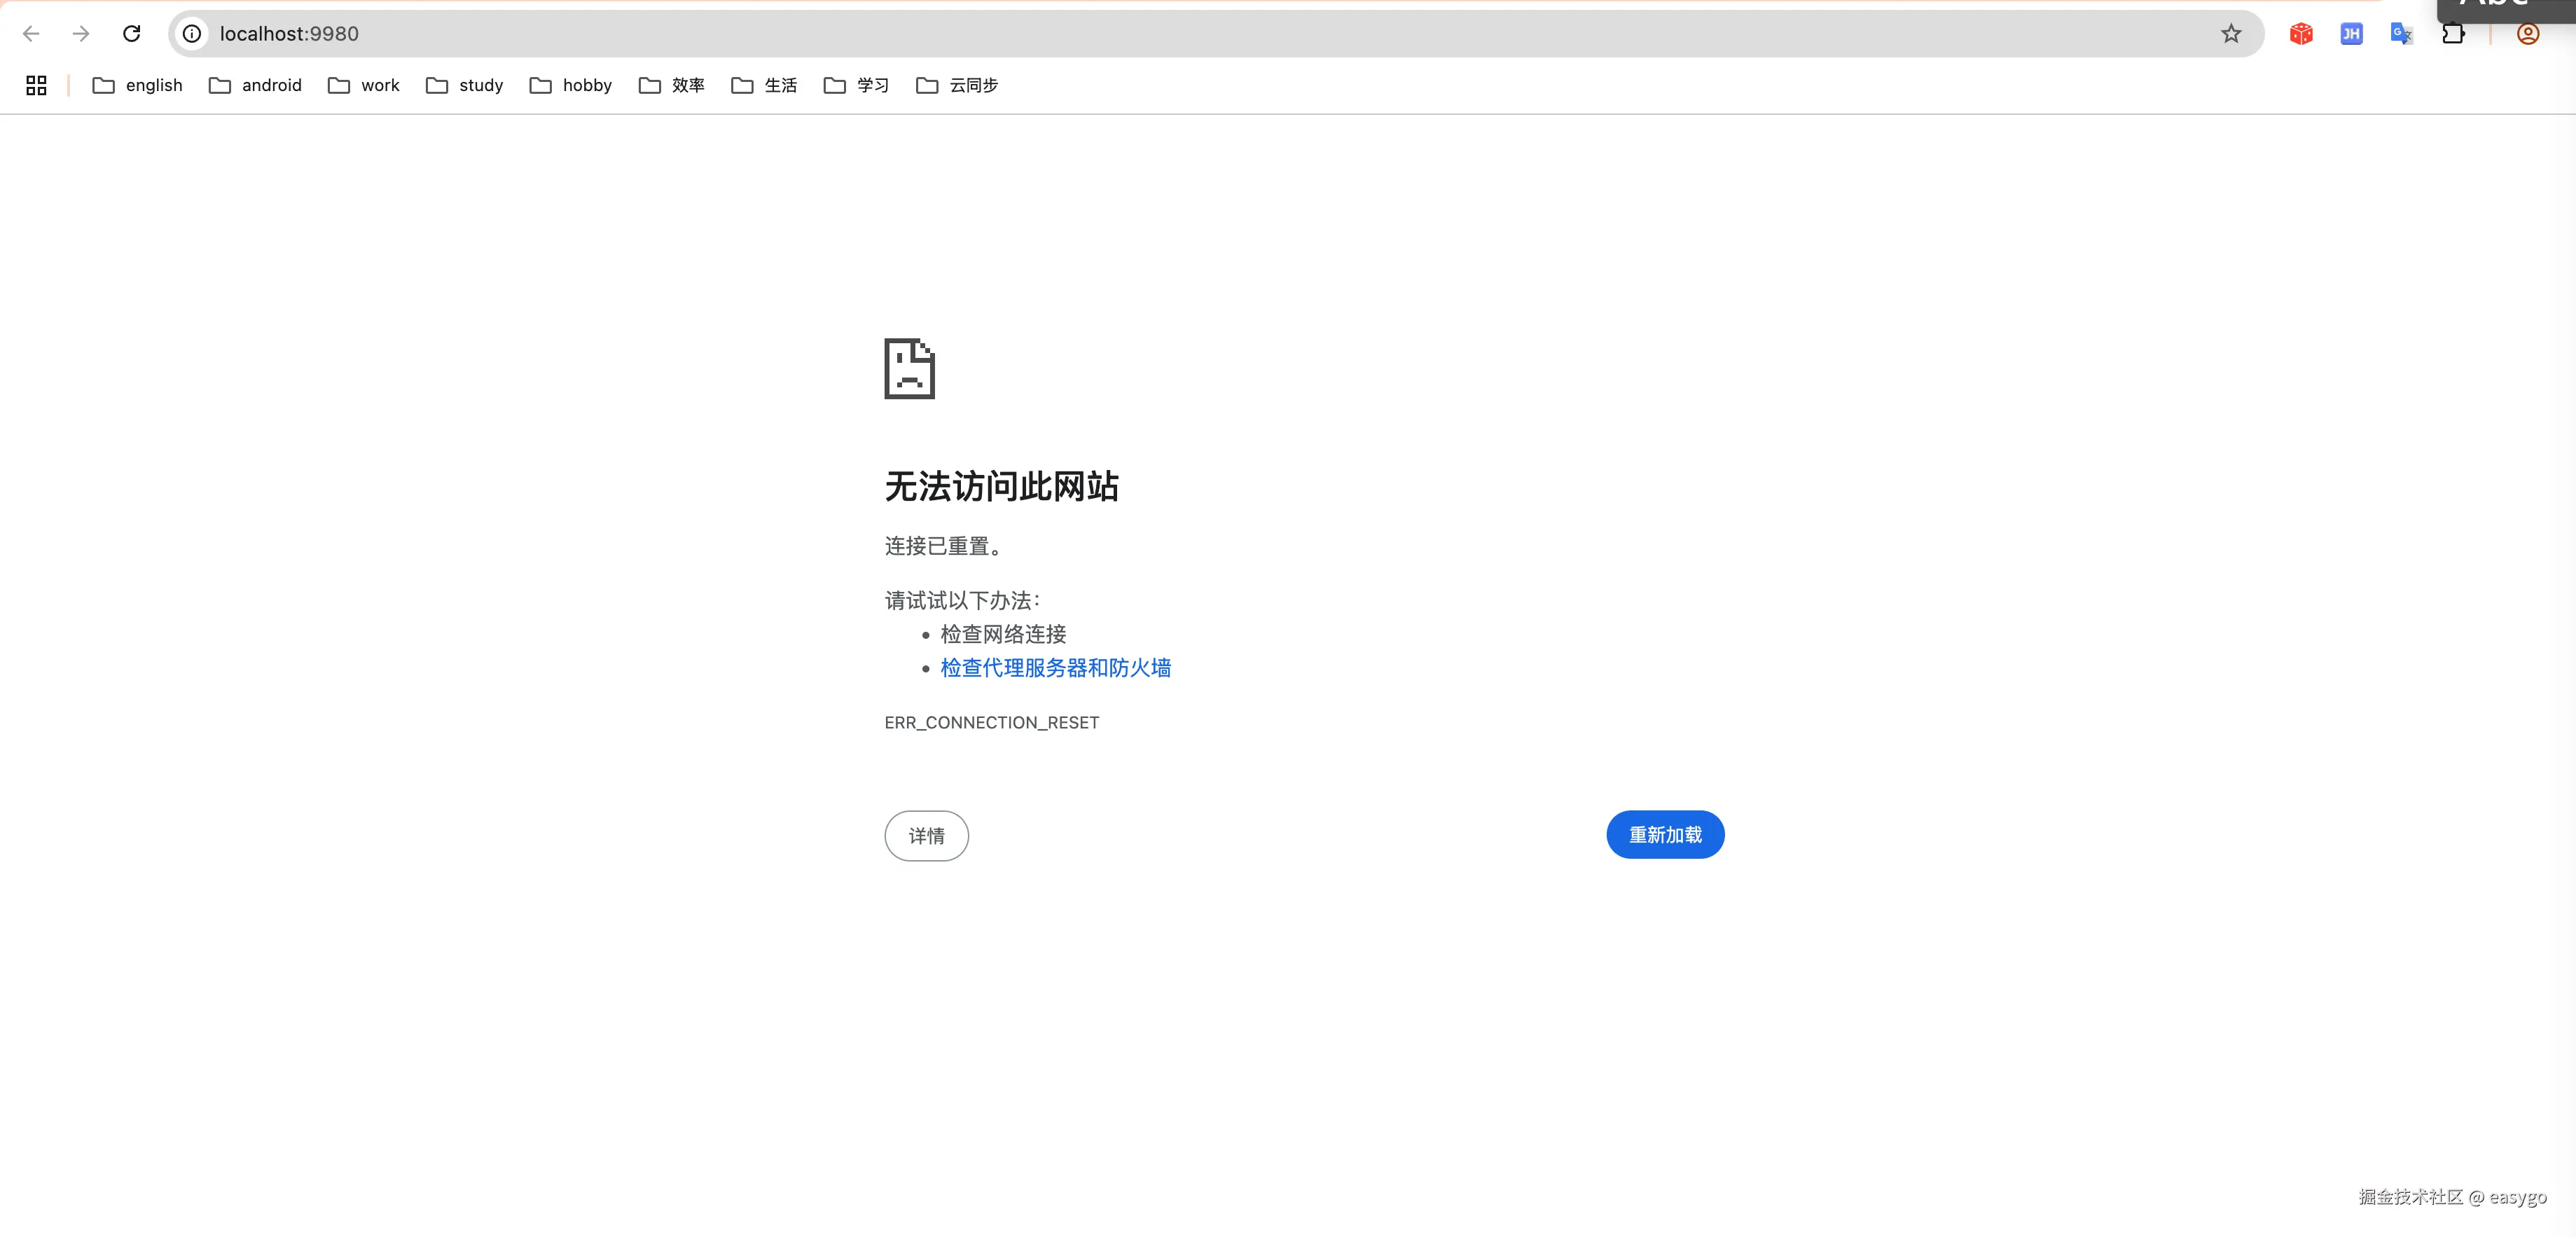Open the Google Translate extension
The height and width of the screenshot is (1237, 2576).
(2401, 34)
